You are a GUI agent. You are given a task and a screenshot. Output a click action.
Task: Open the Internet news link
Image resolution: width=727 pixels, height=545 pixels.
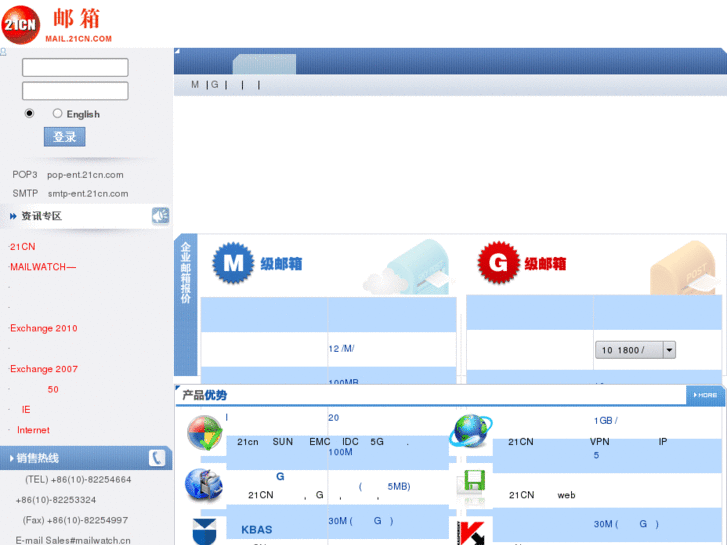point(33,430)
